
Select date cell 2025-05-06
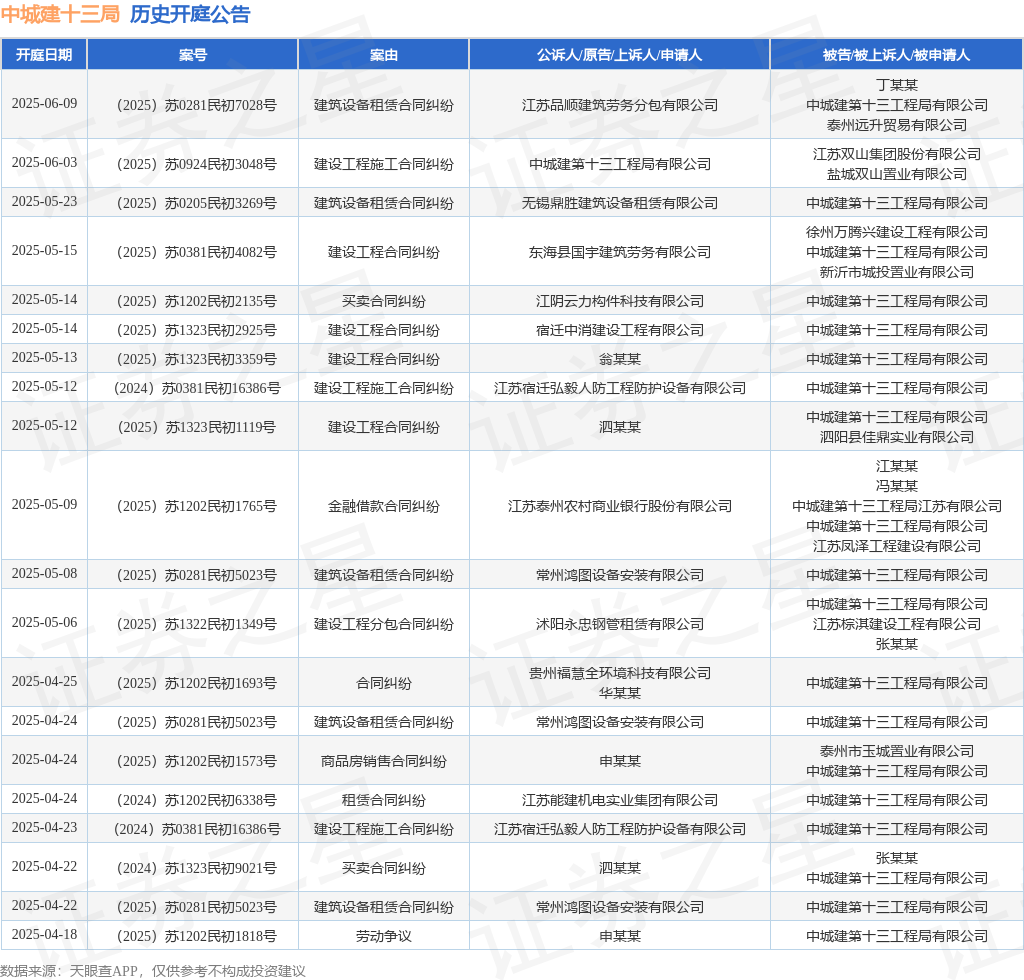pos(44,623)
